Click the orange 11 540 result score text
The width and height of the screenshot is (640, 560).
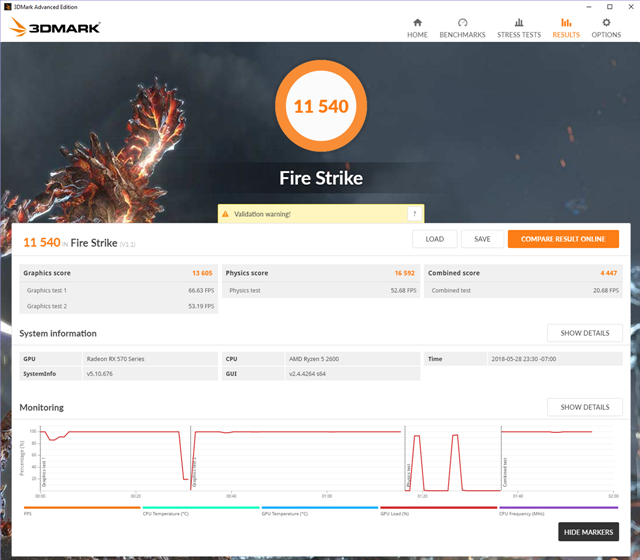[42, 242]
